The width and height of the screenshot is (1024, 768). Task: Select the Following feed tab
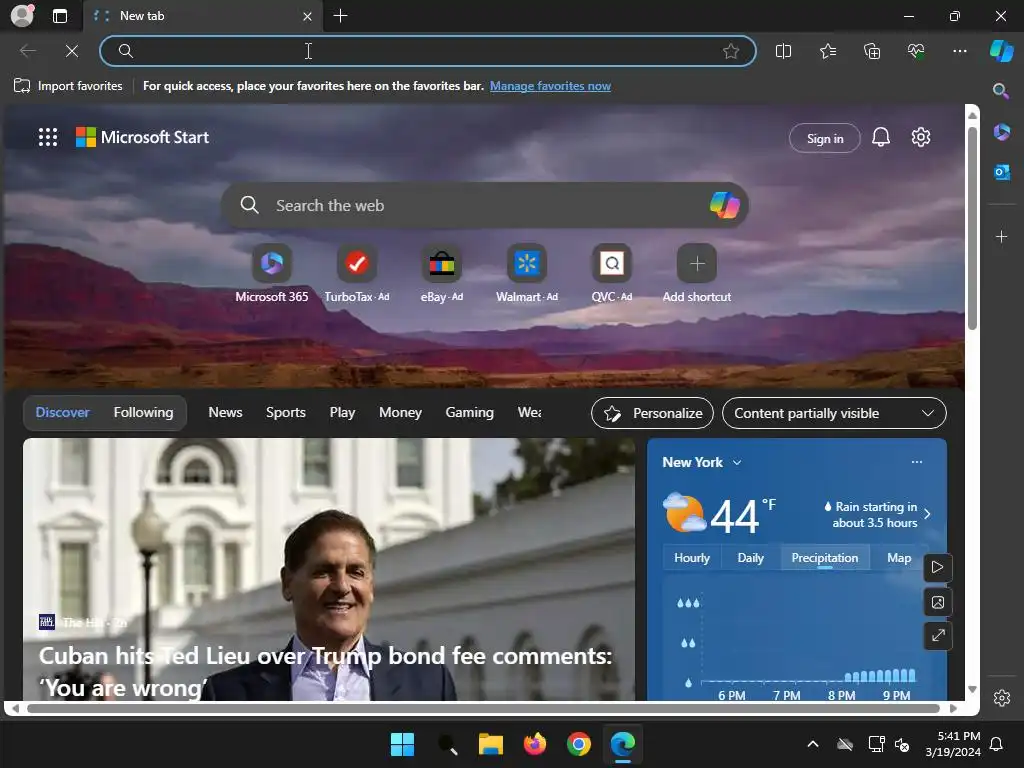click(x=144, y=413)
